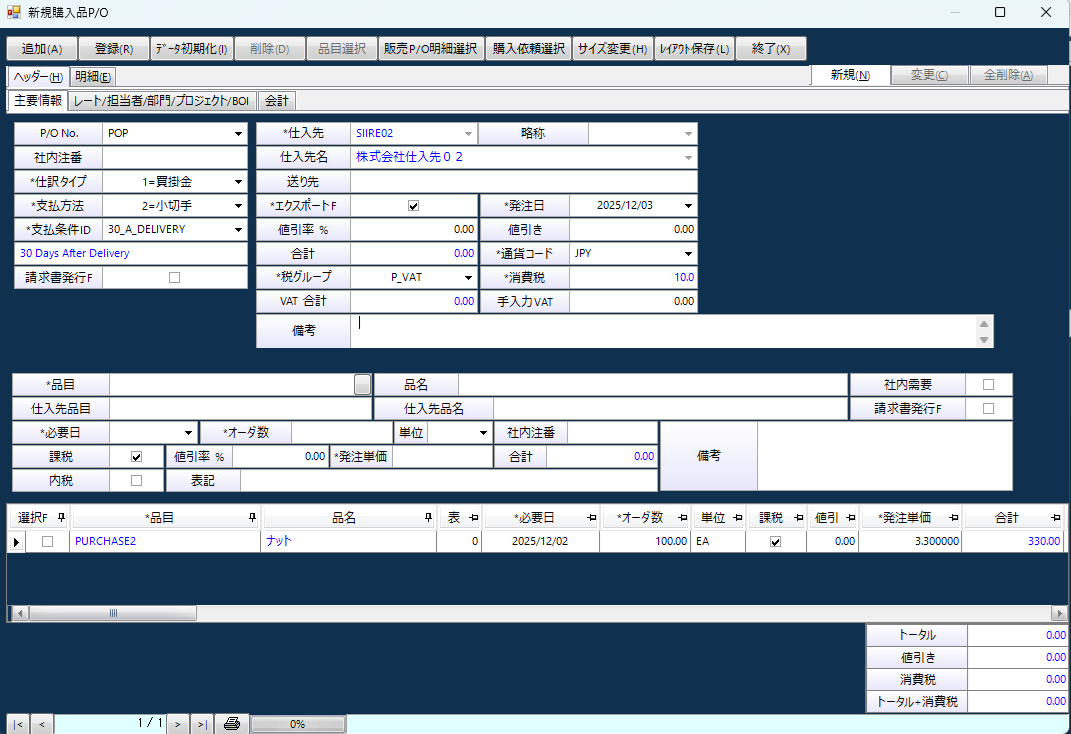Image resolution: width=1071 pixels, height=734 pixels.
Task: Click the printer icon in bottom toolbar
Action: click(x=231, y=722)
